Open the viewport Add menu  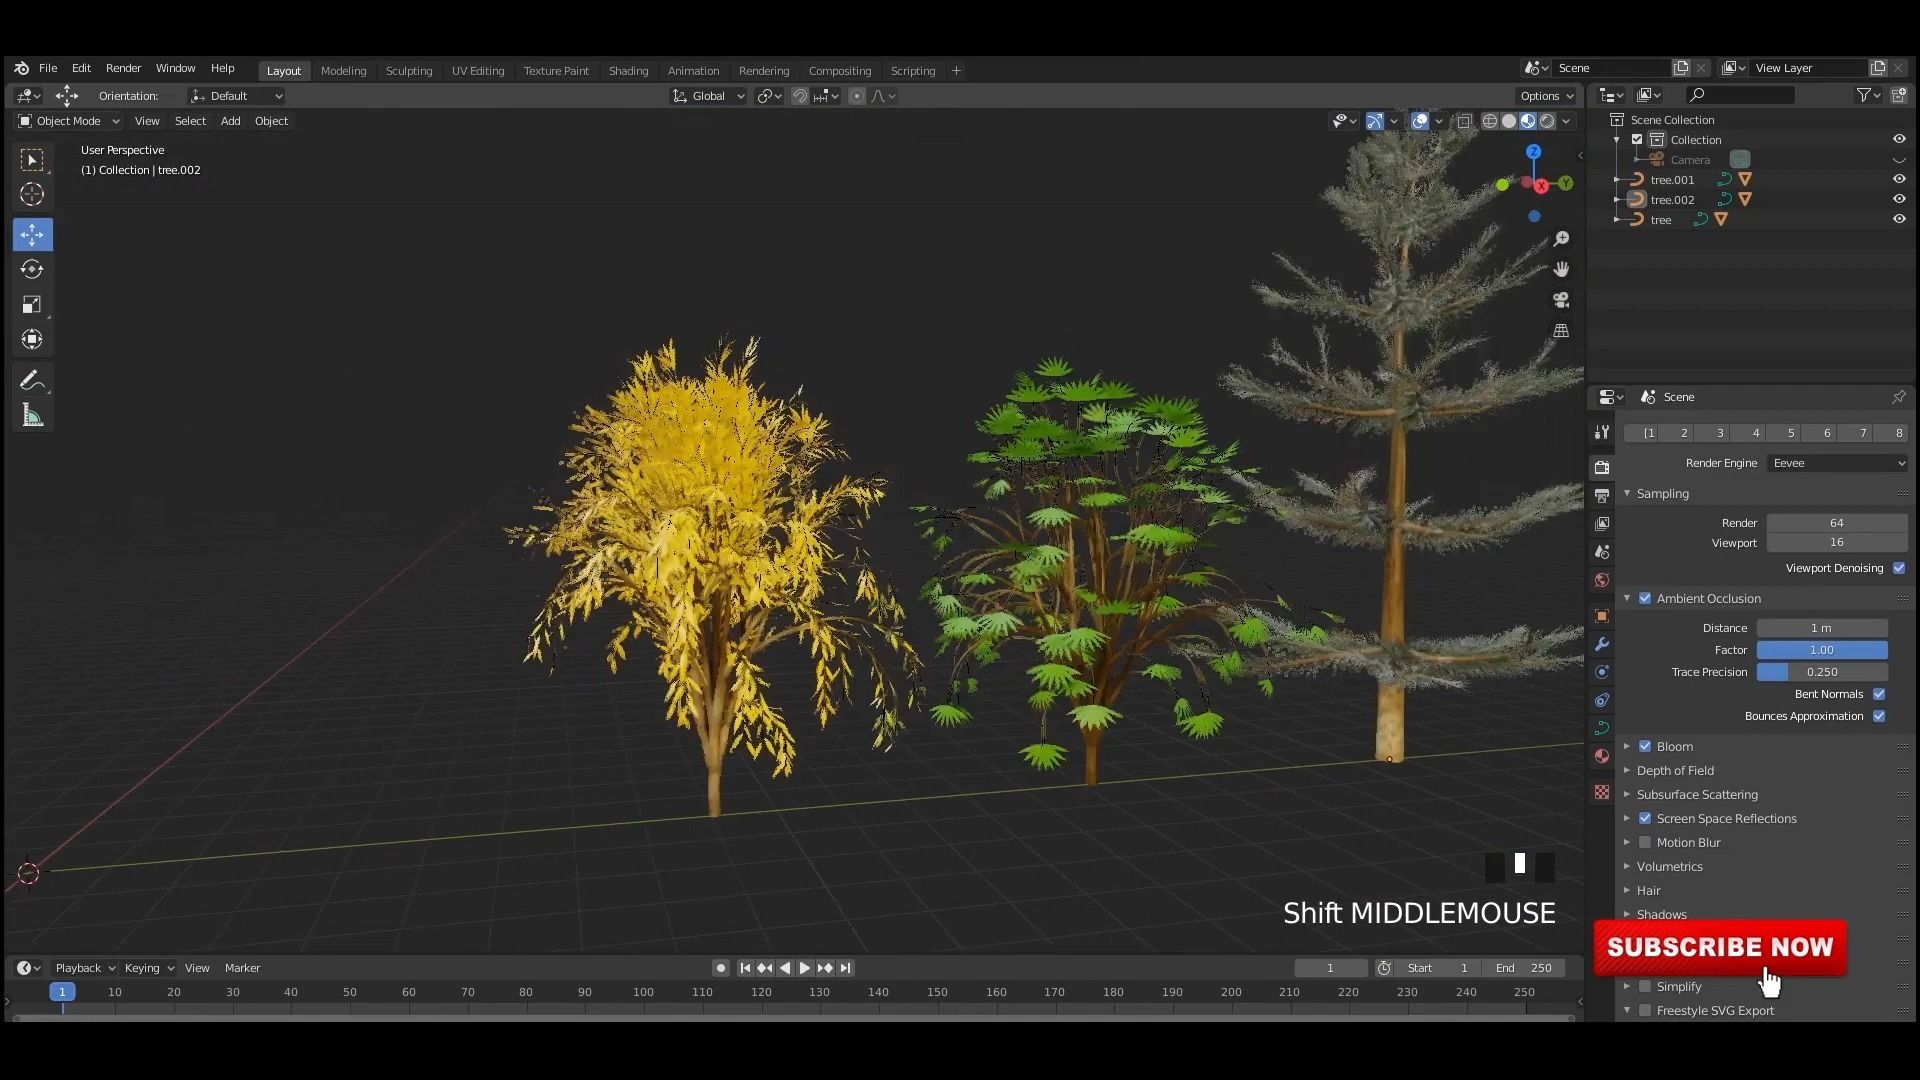tap(230, 121)
